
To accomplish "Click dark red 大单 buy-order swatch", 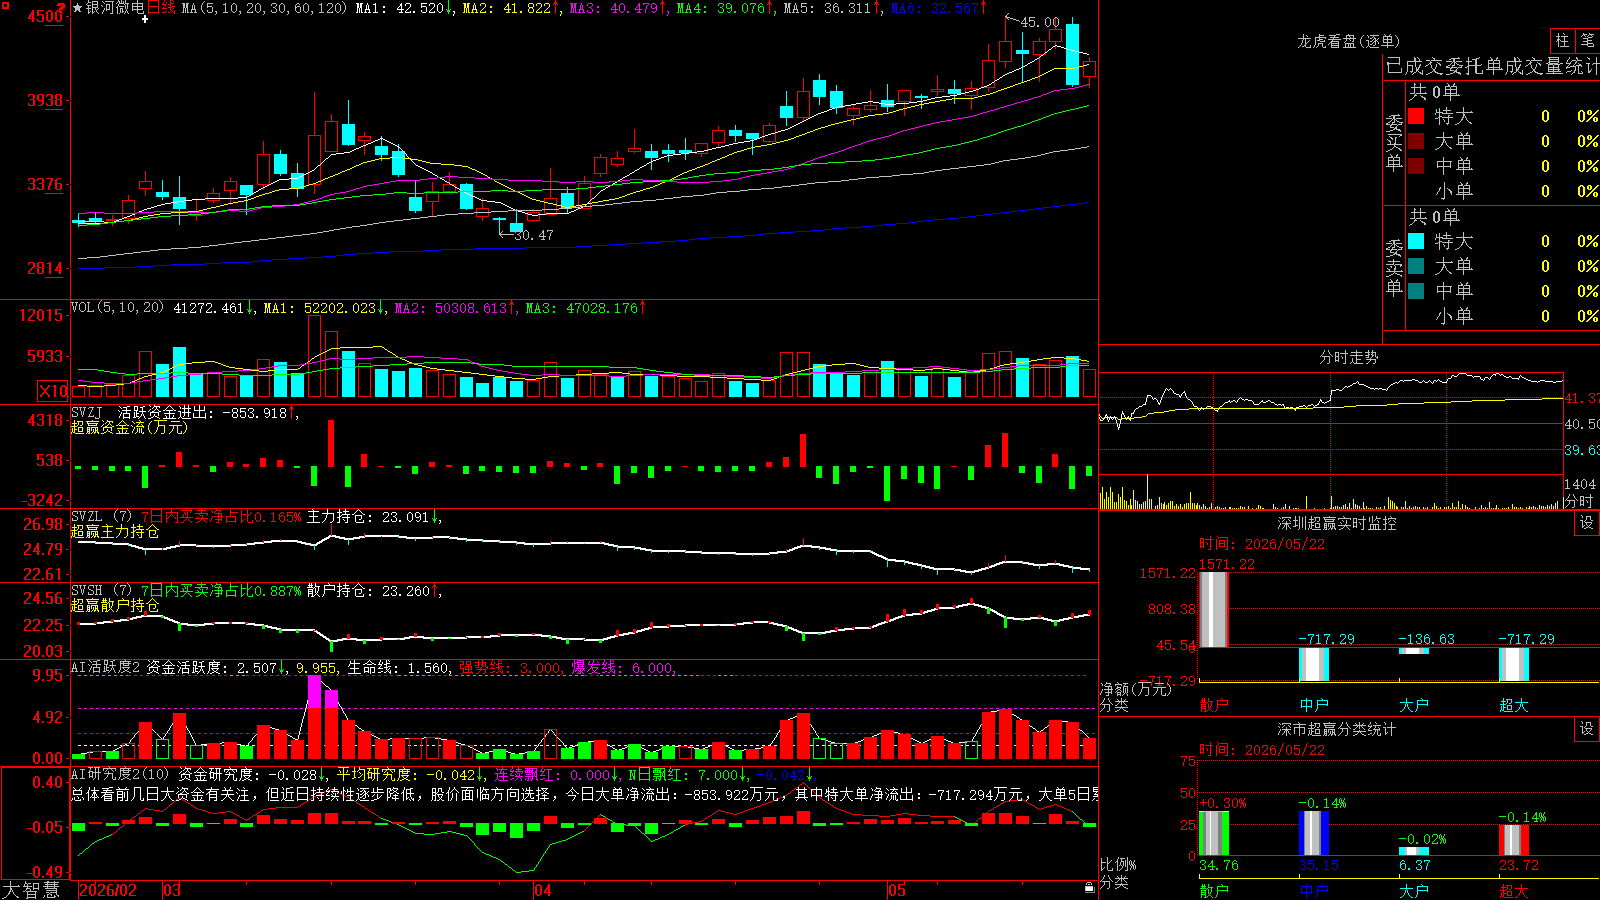I will coord(1416,141).
